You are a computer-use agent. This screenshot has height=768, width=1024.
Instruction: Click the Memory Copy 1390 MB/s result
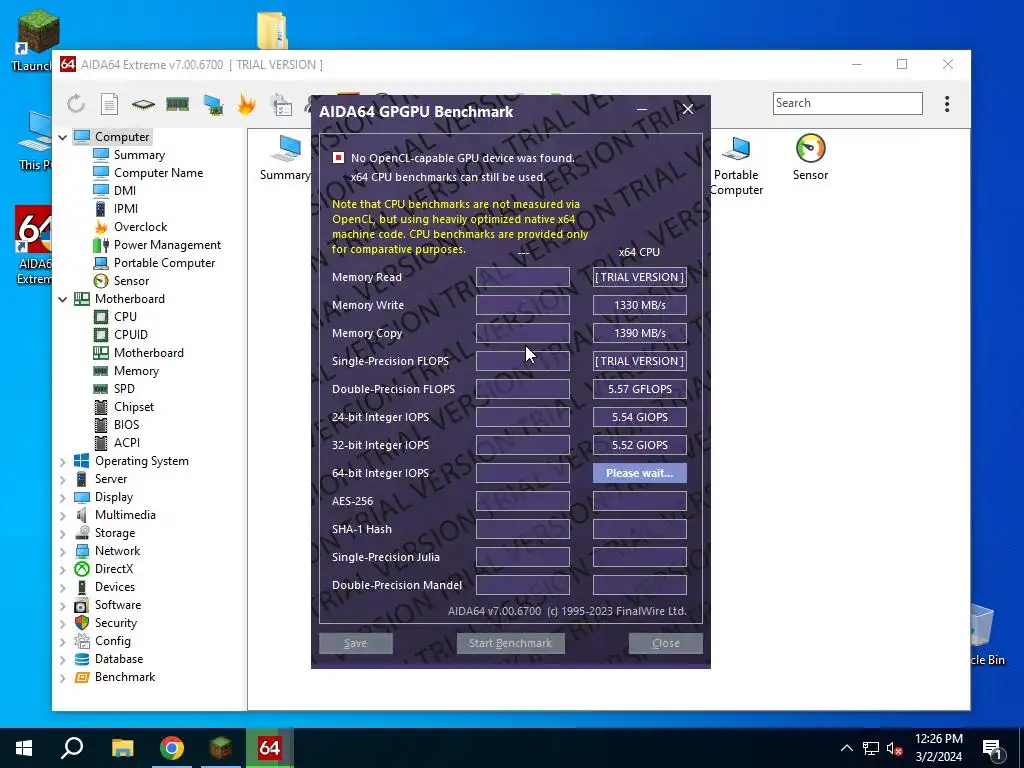(x=640, y=333)
